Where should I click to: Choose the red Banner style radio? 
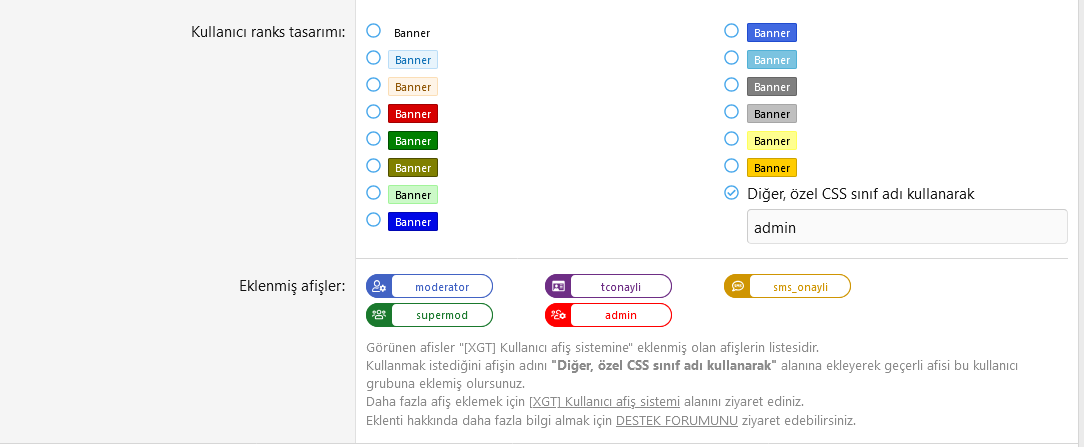click(373, 112)
